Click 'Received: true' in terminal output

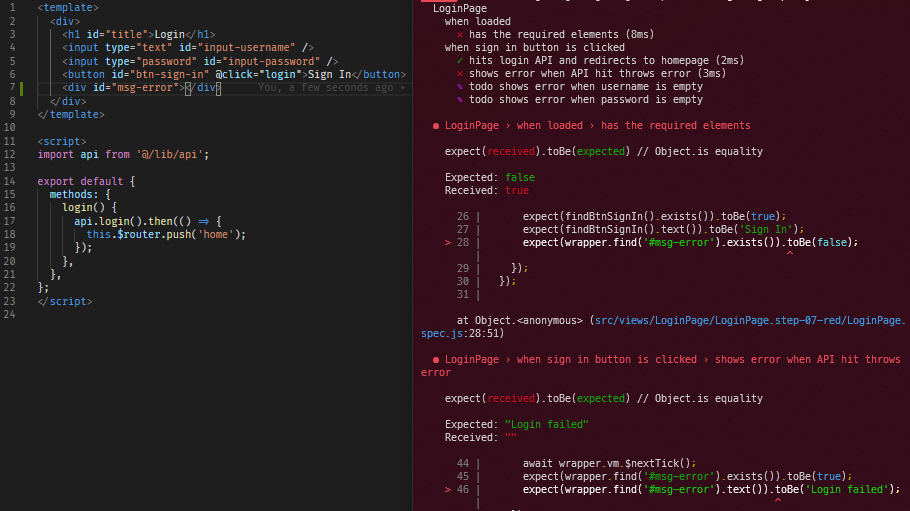(487, 190)
